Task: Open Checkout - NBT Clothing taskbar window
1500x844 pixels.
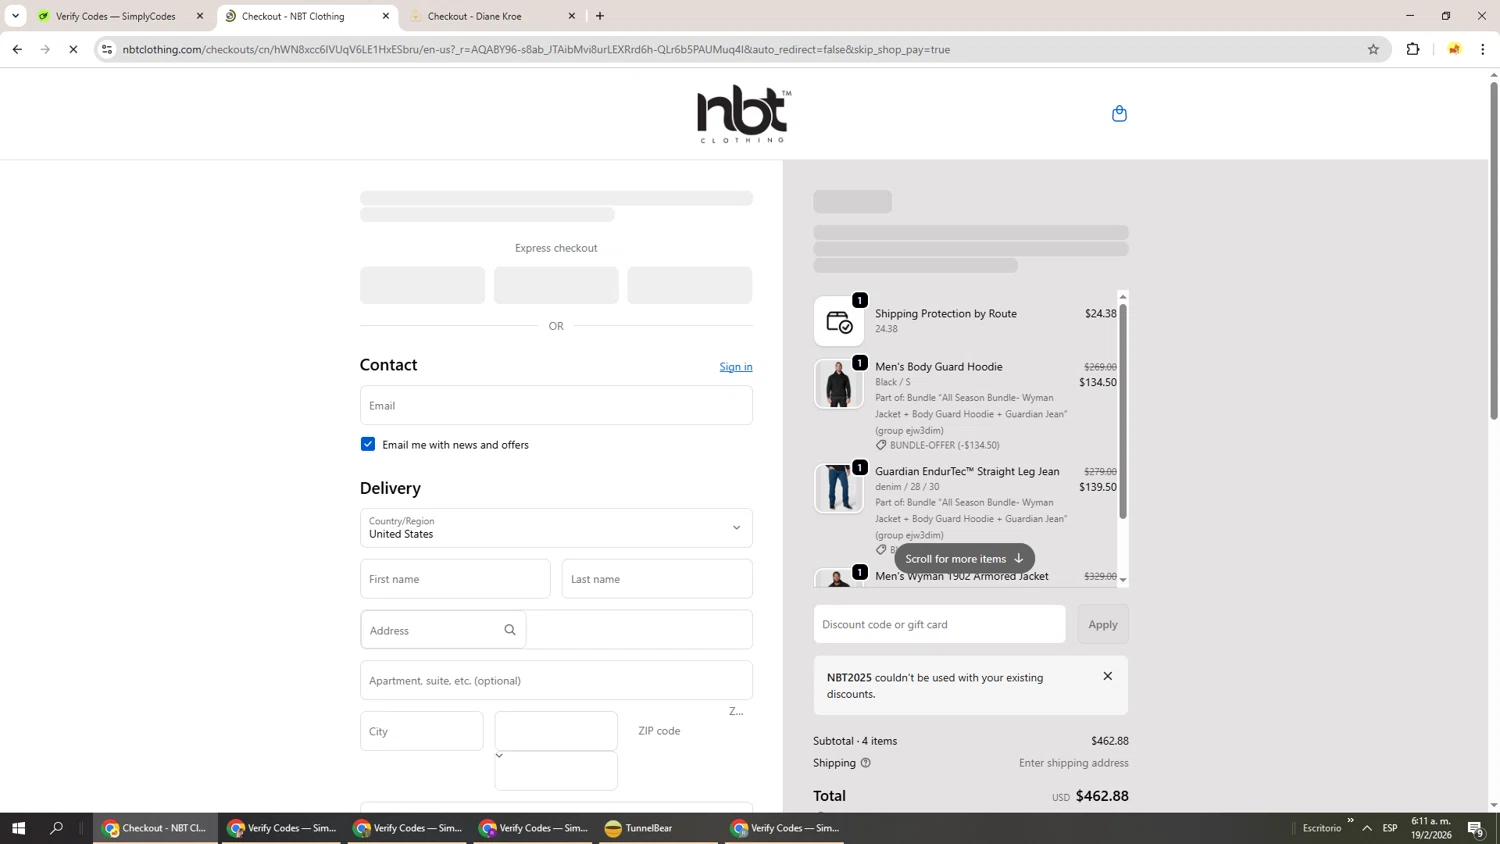Action: (156, 828)
